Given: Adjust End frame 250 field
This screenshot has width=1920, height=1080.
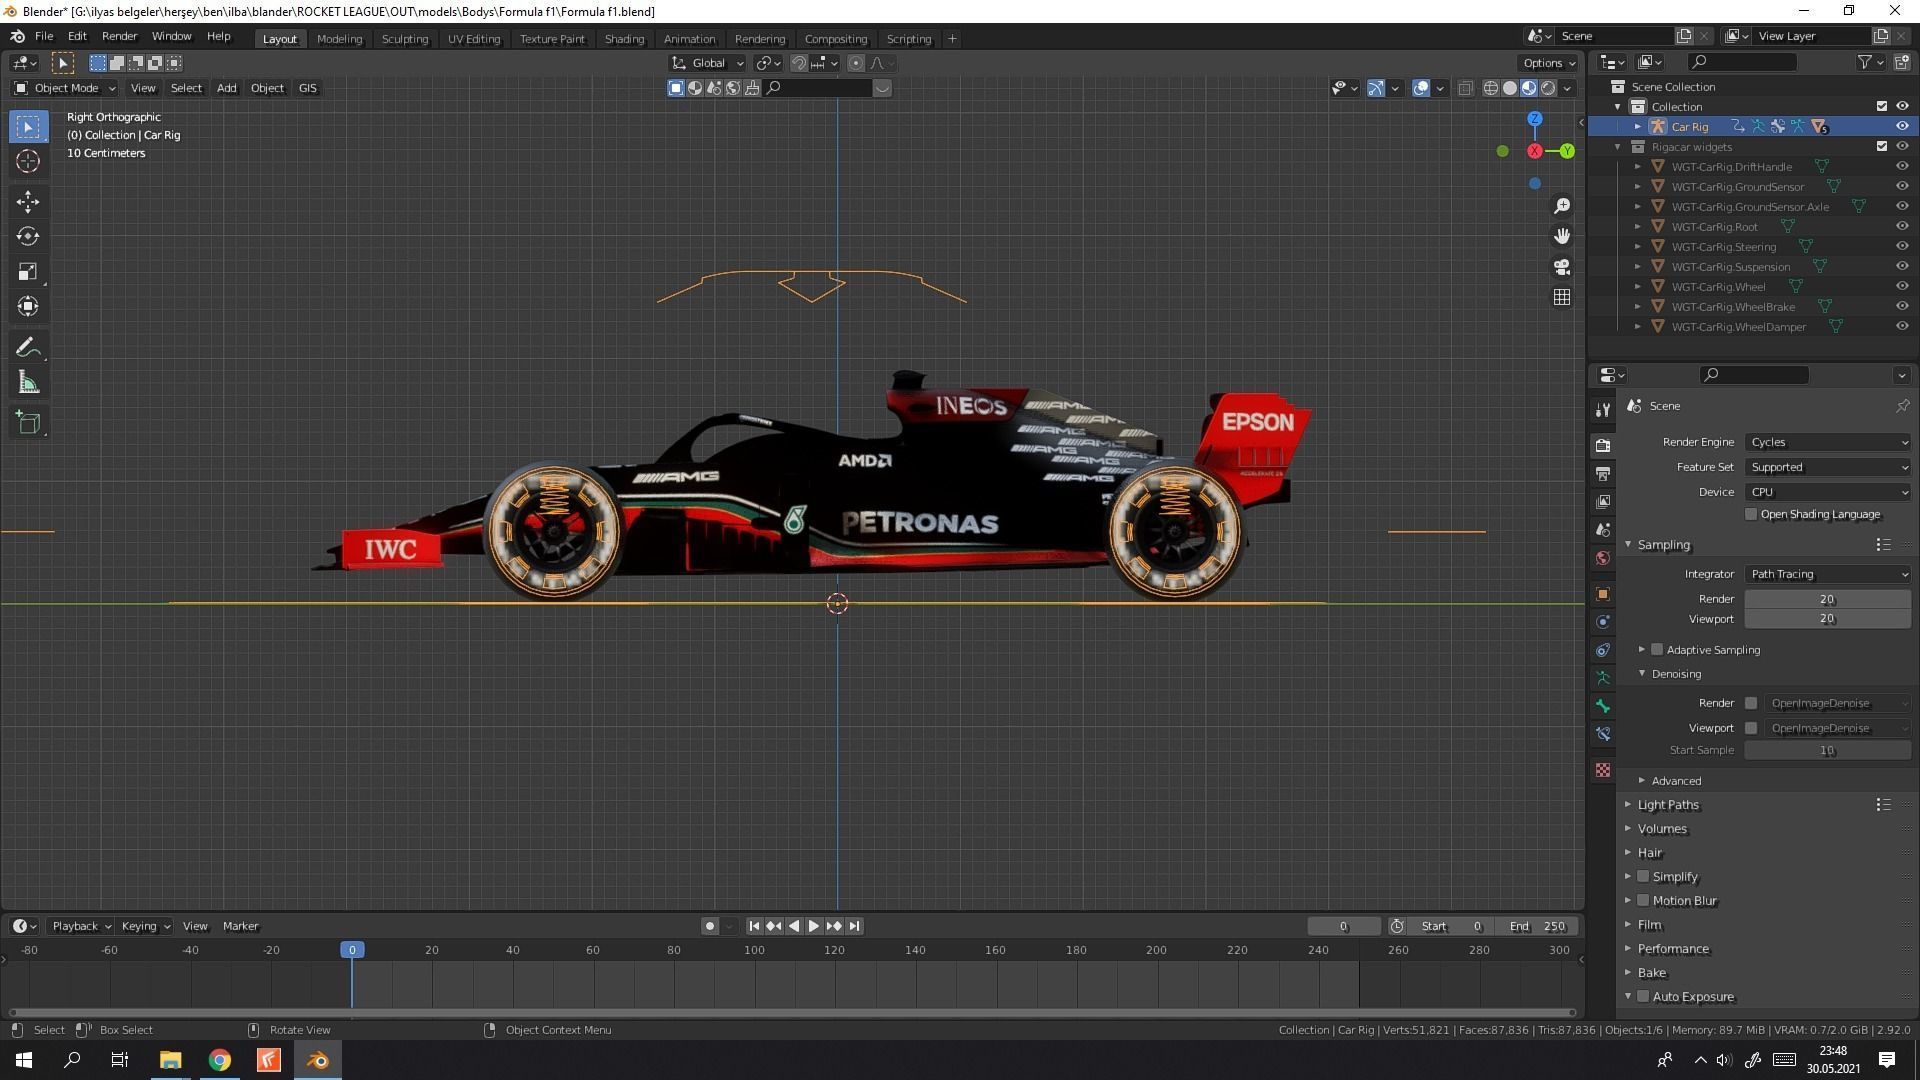Looking at the screenshot, I should (1539, 926).
